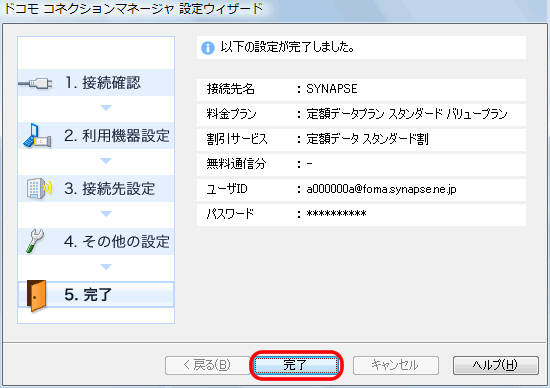
Task: Click the a000000a@foma.synapse.ne.jp user ID
Action: click(x=381, y=189)
